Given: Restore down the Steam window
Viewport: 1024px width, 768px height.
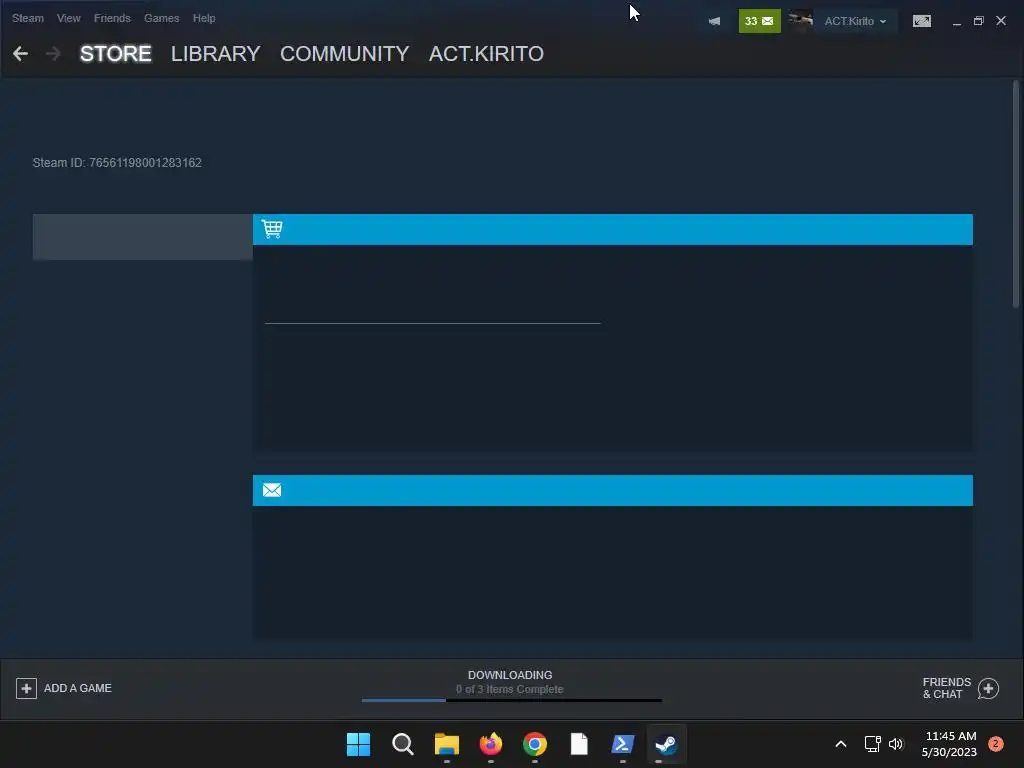Looking at the screenshot, I should coord(978,21).
